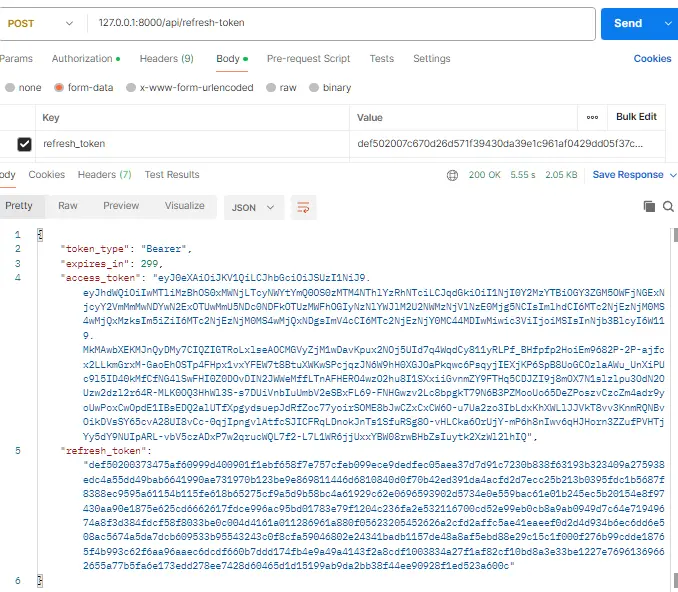Open the response Cookies tab
Viewport: 678px width, 592px height.
point(47,175)
